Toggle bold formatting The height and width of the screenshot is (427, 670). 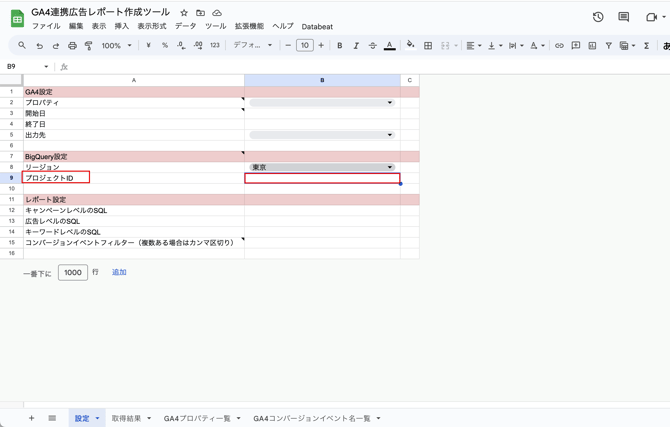coord(340,45)
